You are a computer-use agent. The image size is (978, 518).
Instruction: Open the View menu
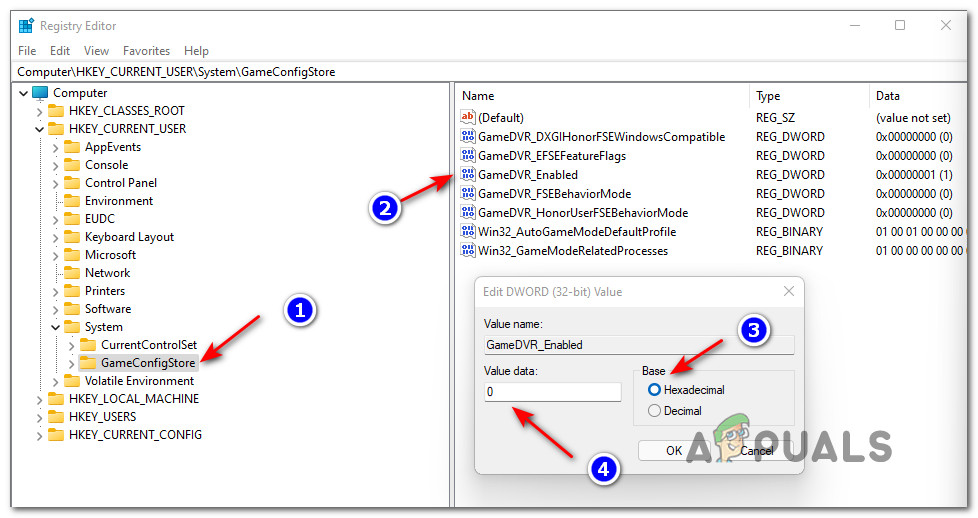point(96,51)
